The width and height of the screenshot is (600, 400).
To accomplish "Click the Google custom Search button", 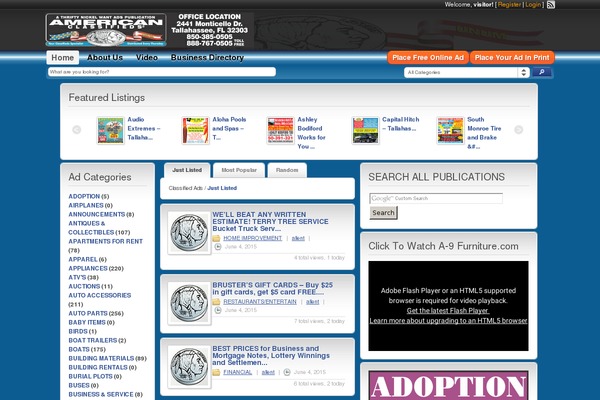I will click(x=383, y=213).
